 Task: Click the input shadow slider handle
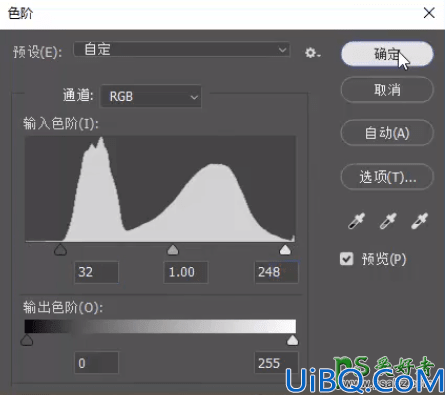60,250
